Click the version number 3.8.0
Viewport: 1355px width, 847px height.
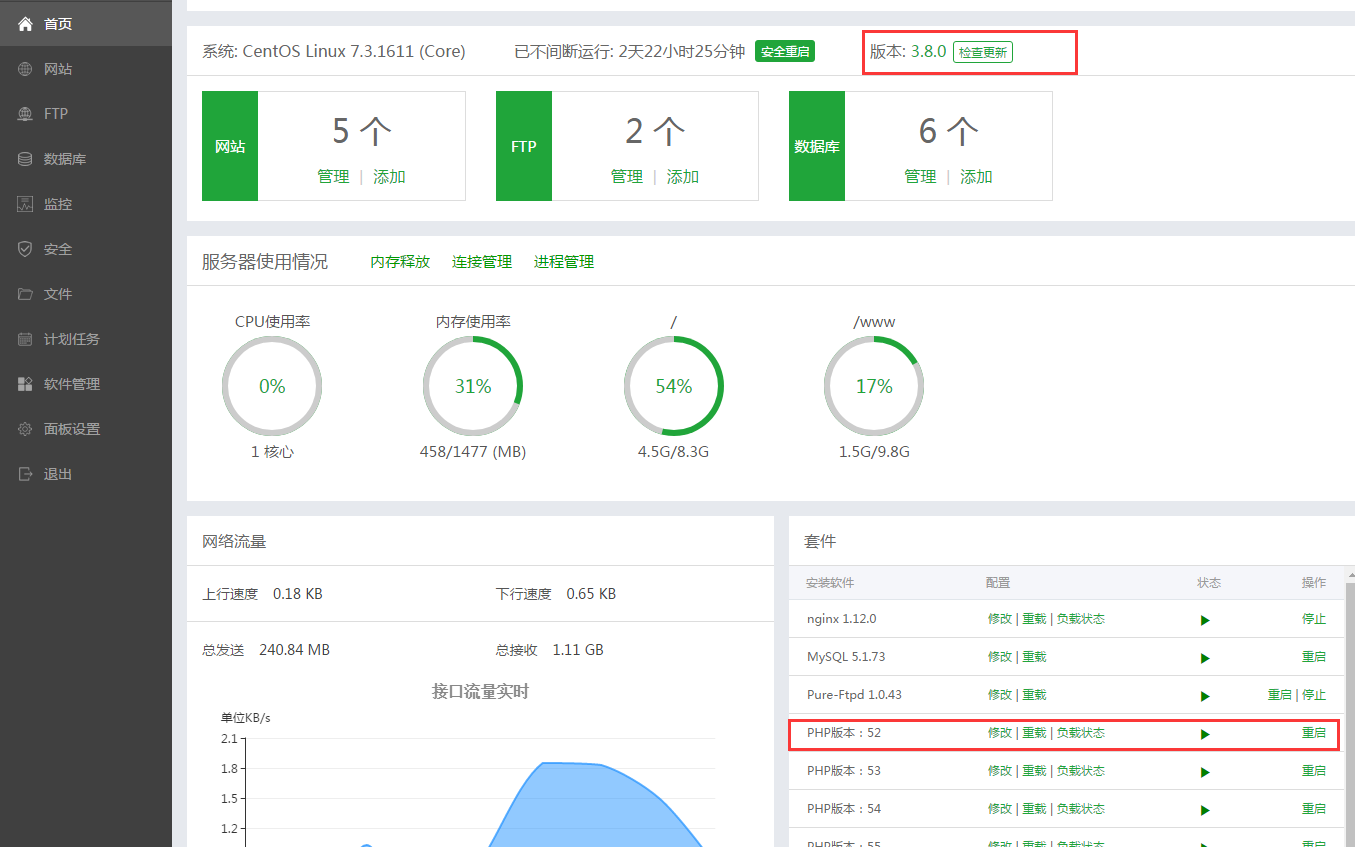pyautogui.click(x=928, y=52)
